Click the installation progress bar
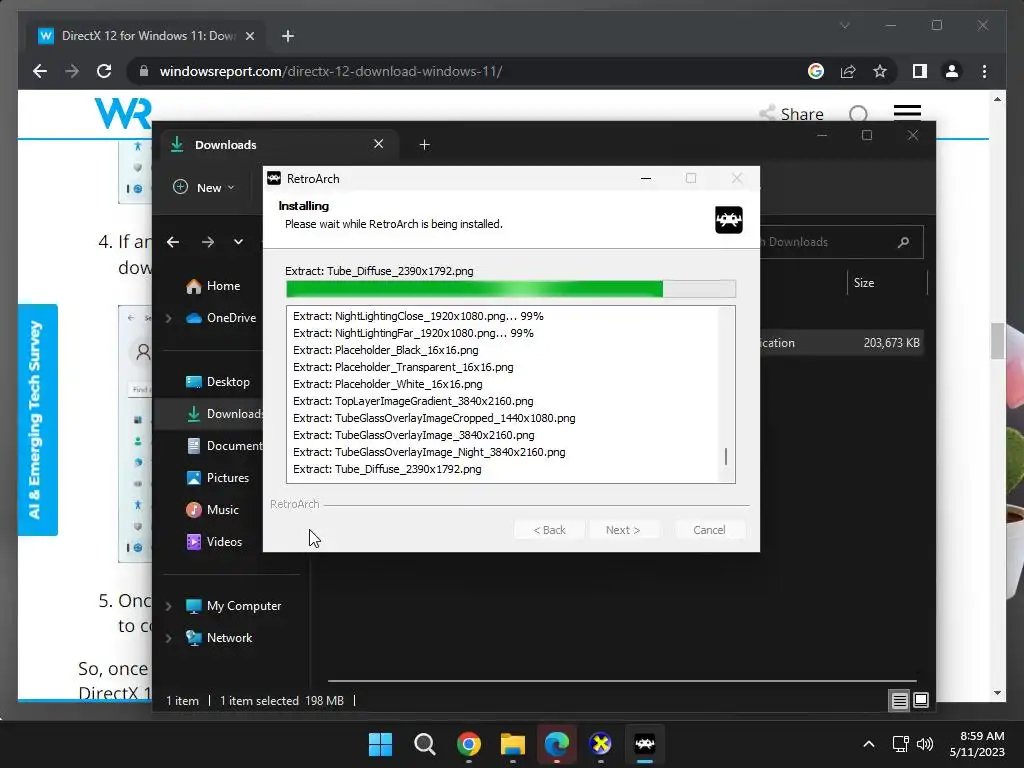This screenshot has height=768, width=1024. click(511, 289)
